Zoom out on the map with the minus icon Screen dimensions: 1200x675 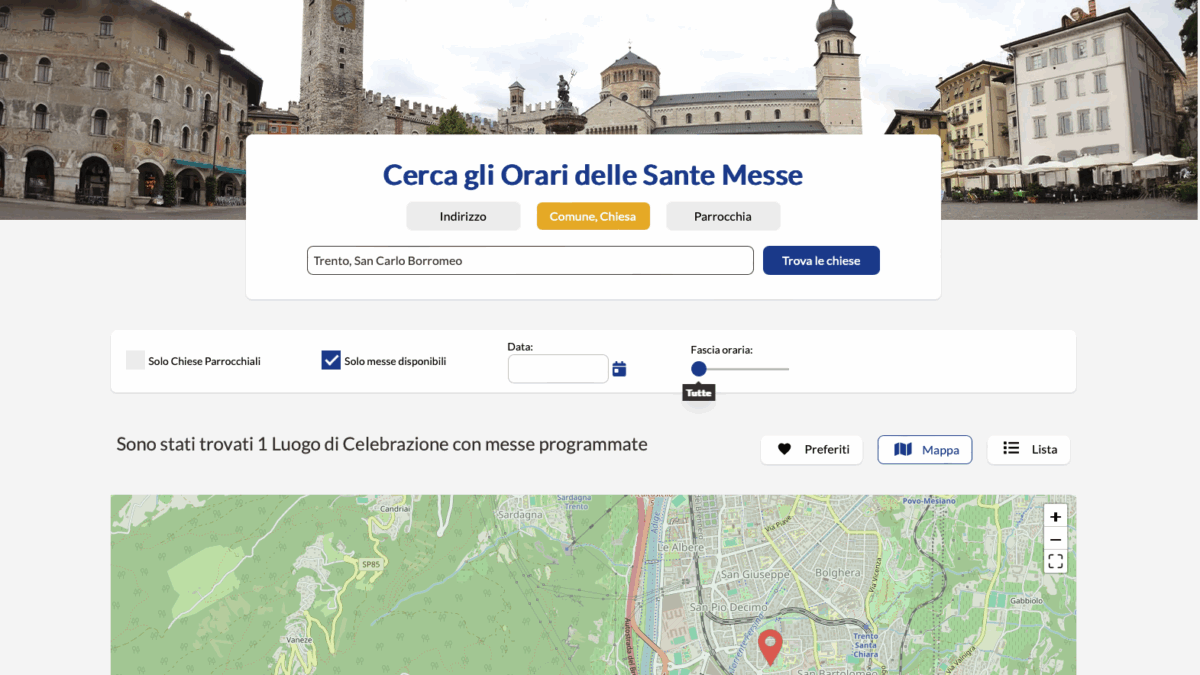tap(1055, 539)
